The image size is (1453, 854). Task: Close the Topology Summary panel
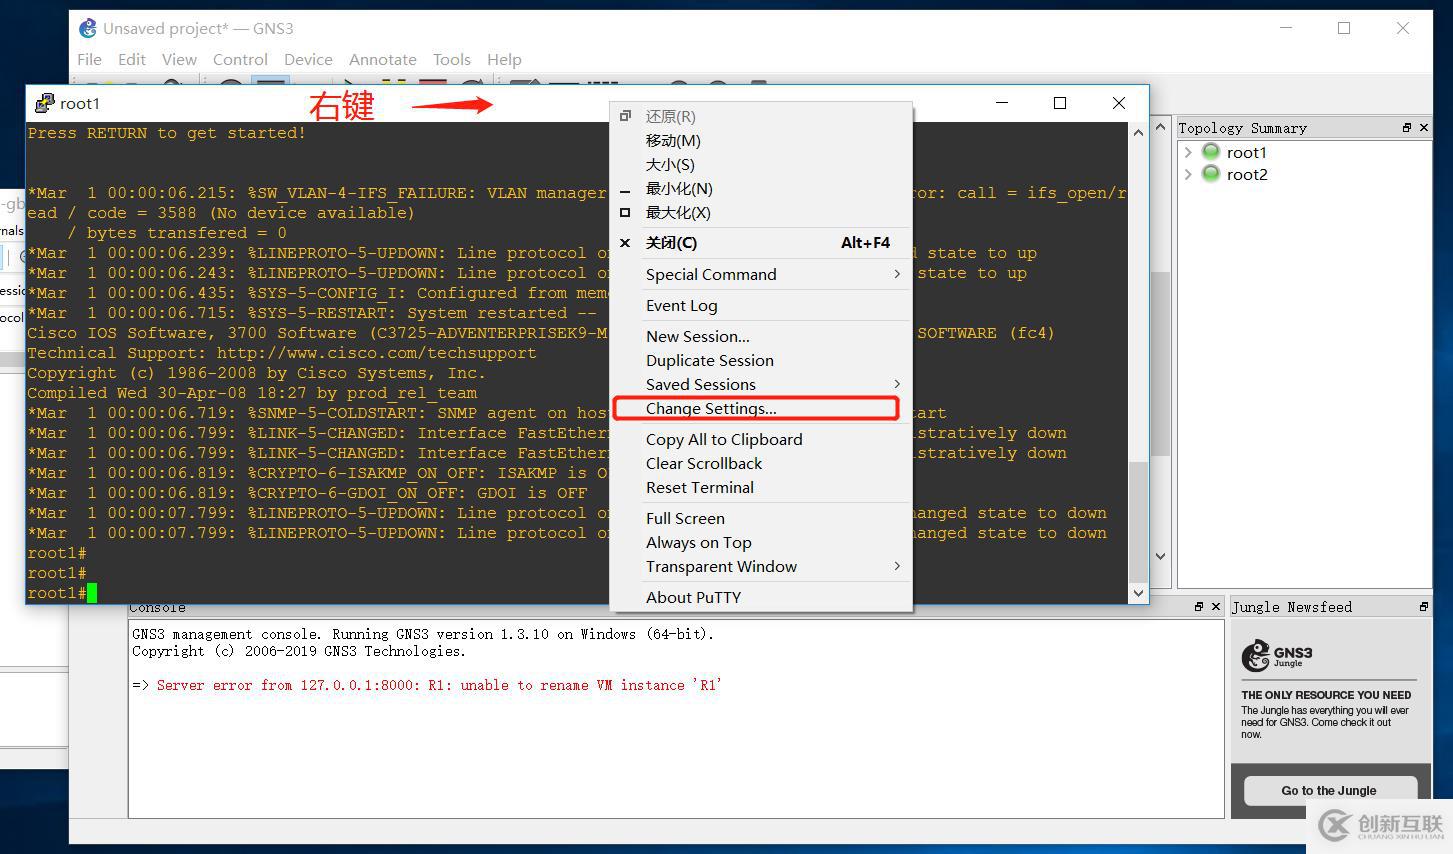click(1424, 128)
